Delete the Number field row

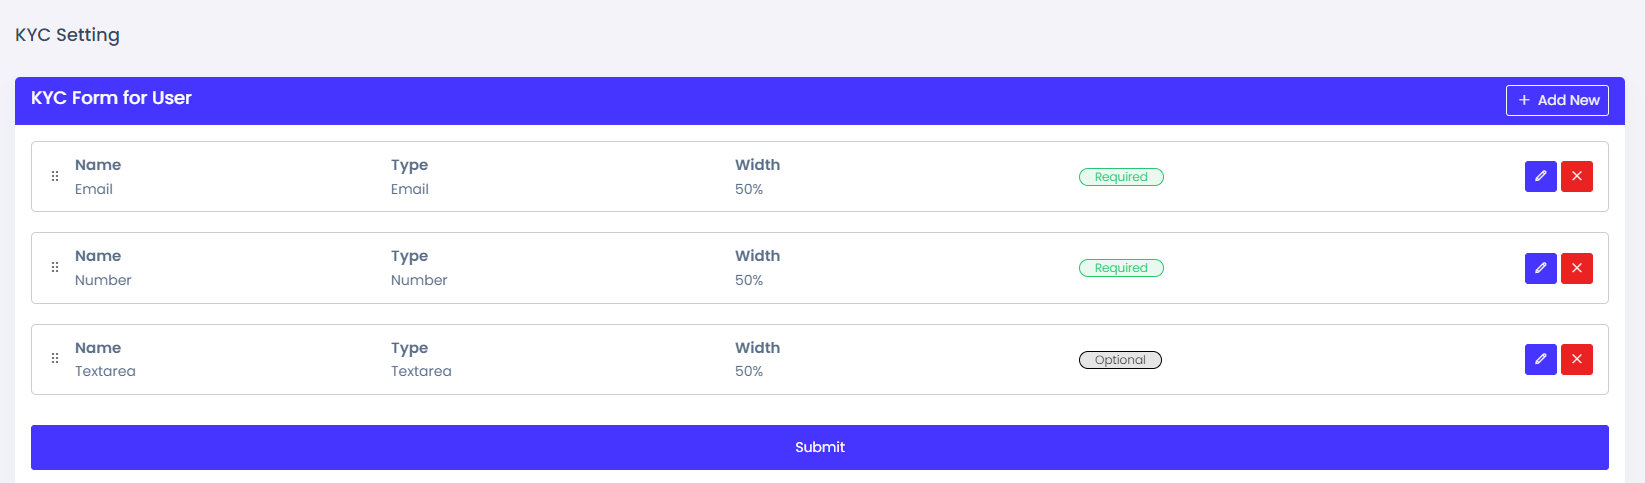pyautogui.click(x=1576, y=268)
